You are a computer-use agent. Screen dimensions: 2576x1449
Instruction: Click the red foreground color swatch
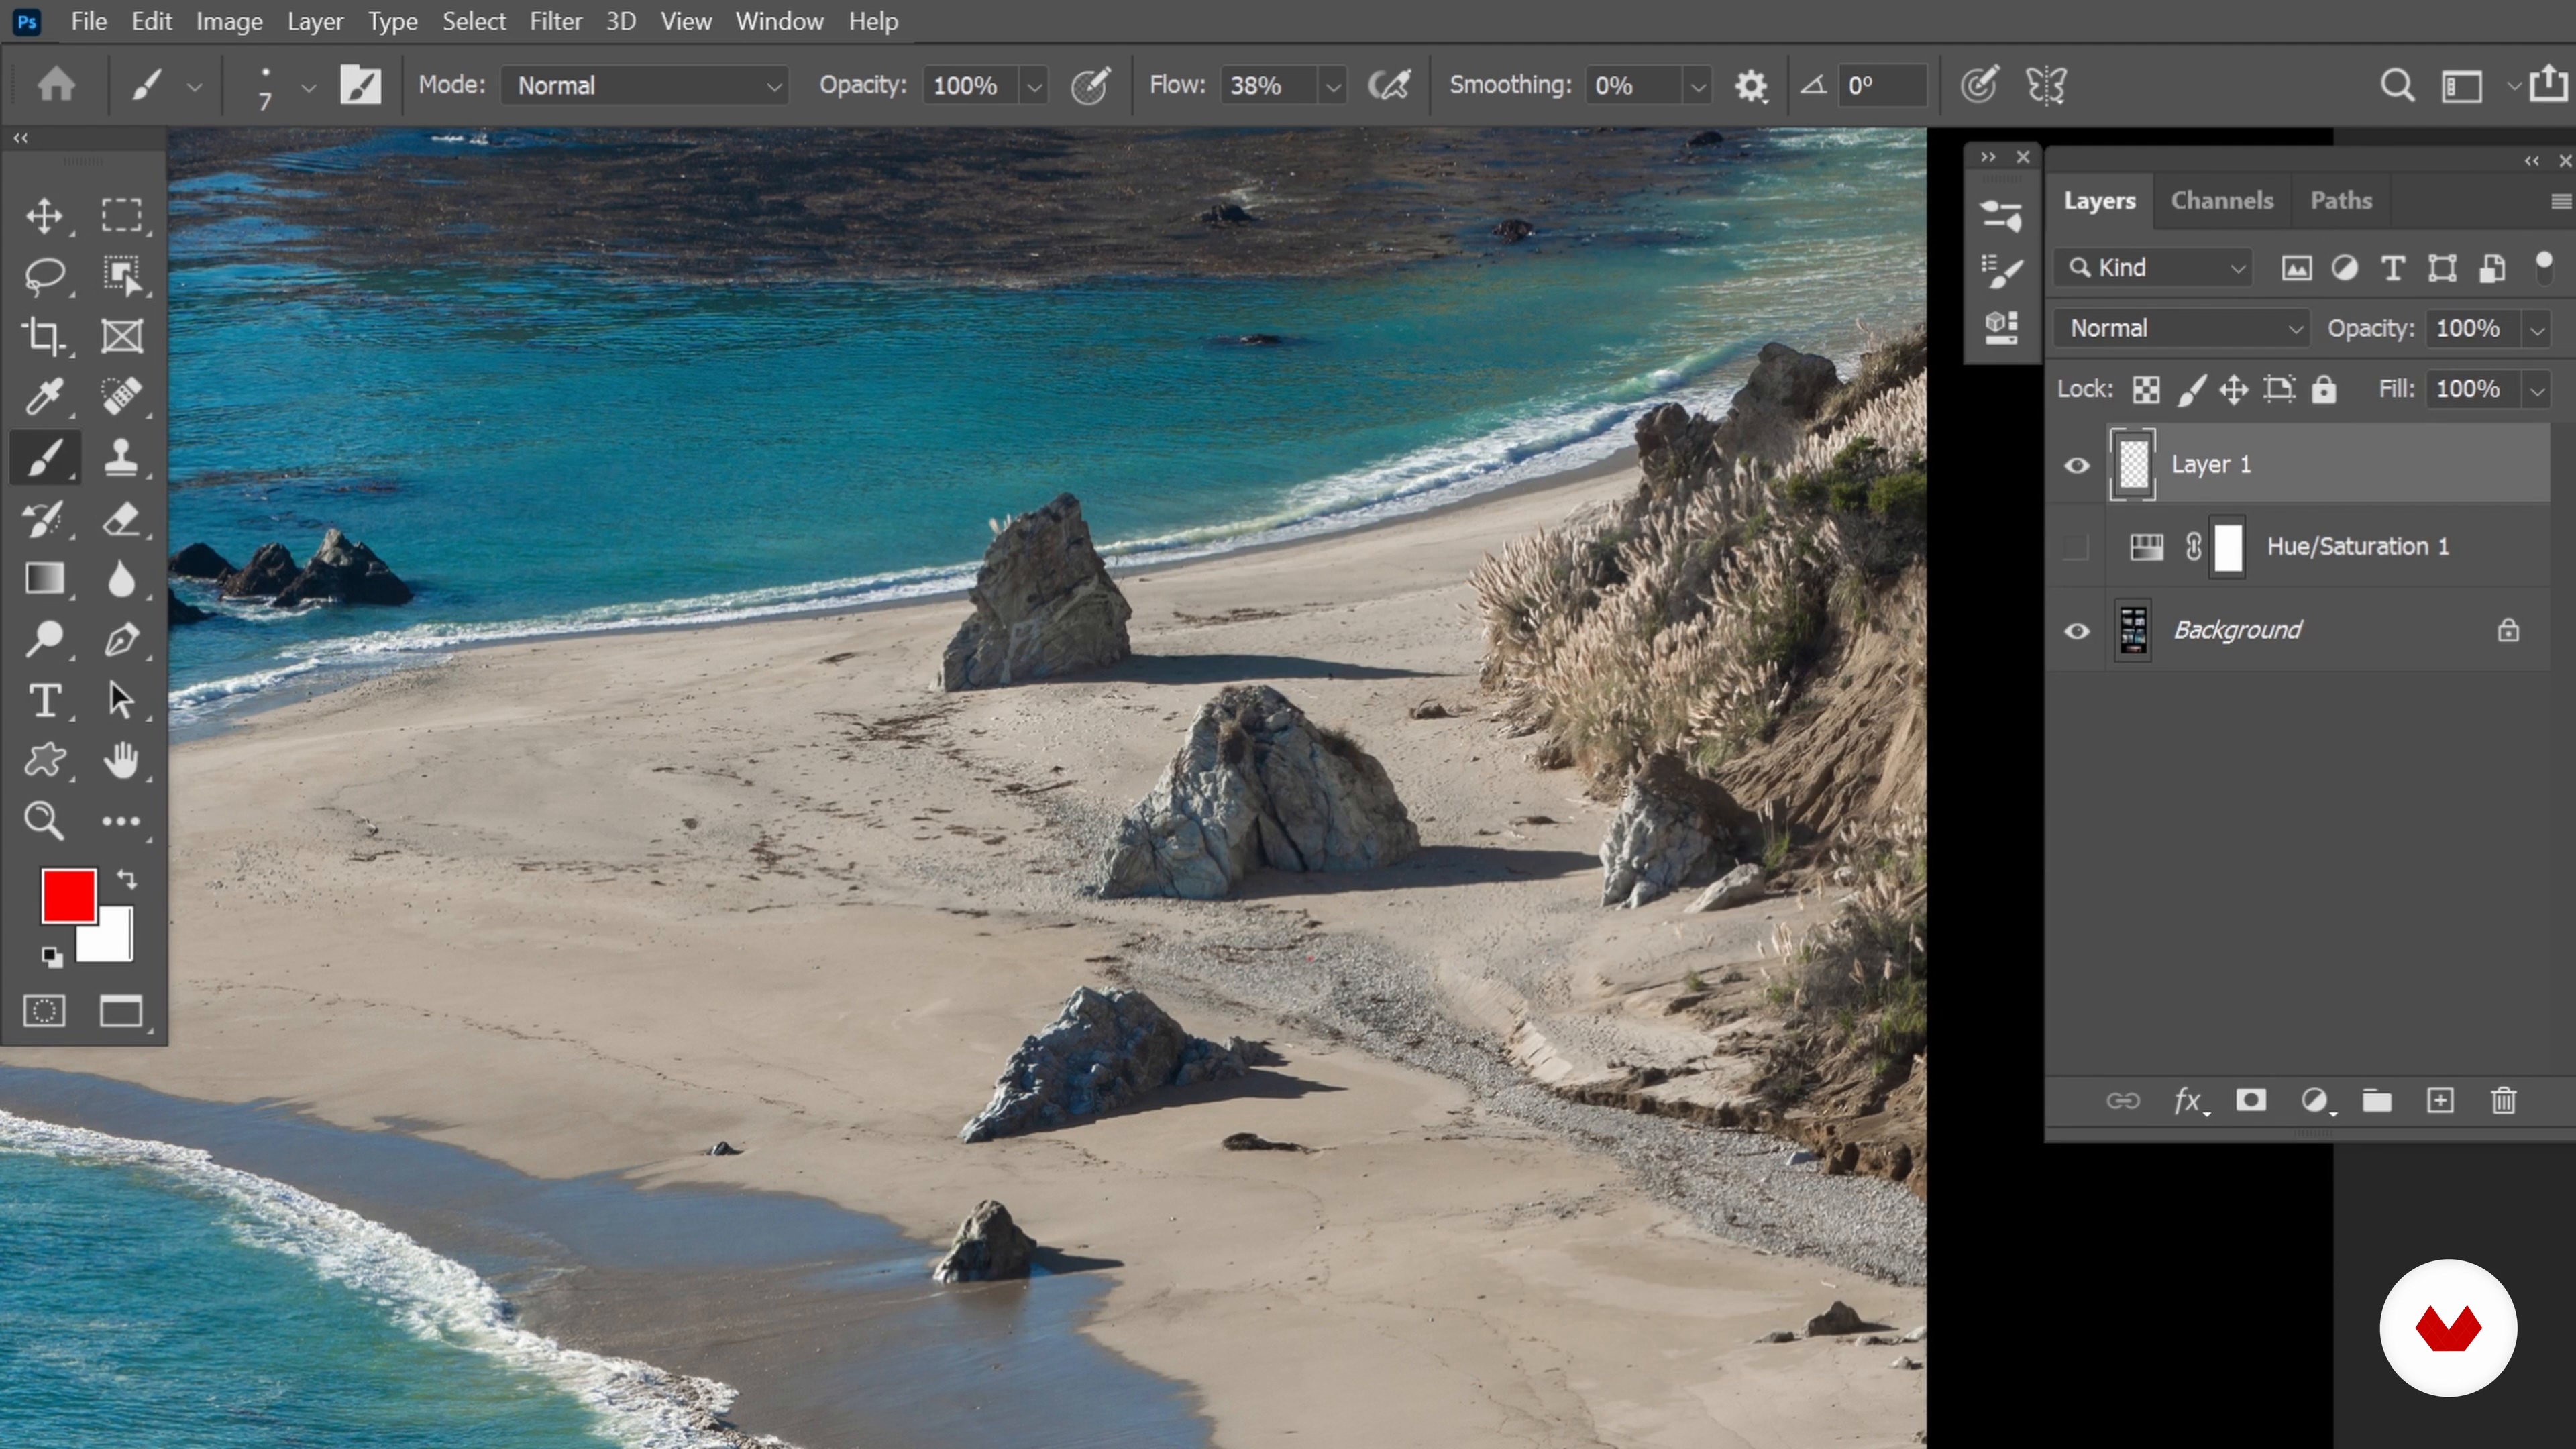coord(68,895)
